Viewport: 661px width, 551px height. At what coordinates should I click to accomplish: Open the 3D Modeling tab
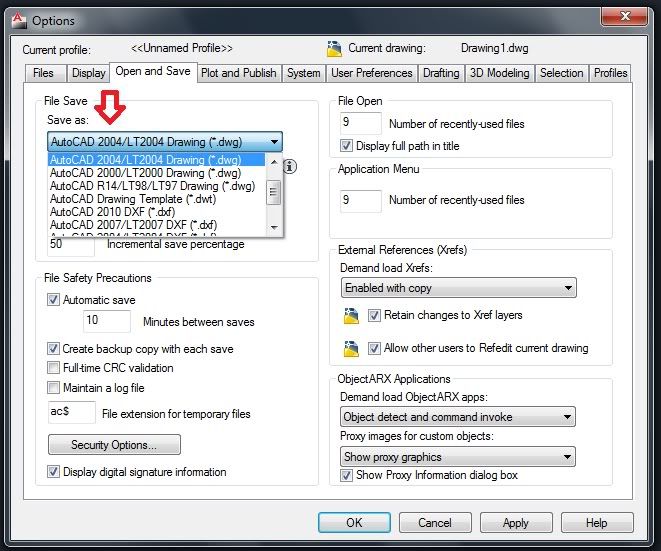(x=500, y=73)
